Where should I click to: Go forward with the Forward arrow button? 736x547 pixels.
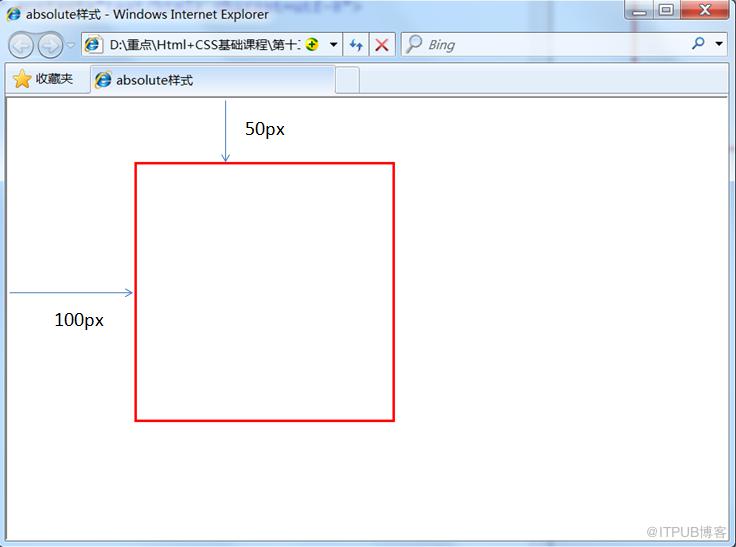(50, 46)
